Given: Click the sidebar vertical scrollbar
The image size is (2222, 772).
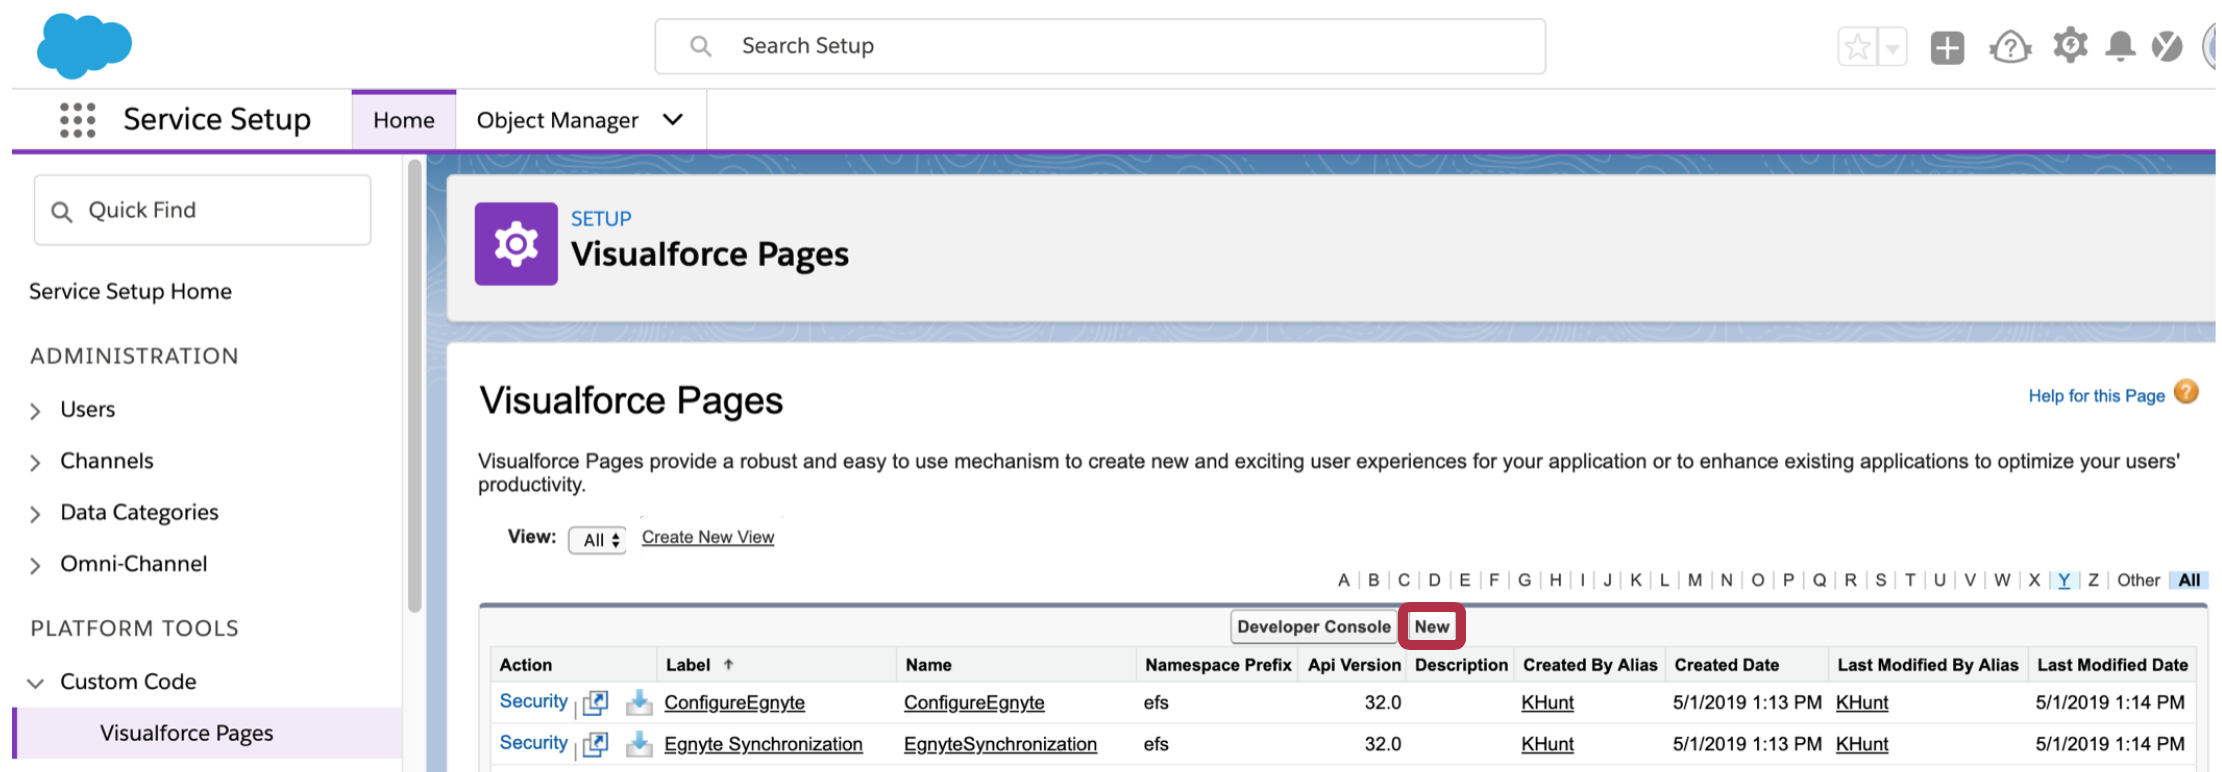Looking at the screenshot, I should pos(414,386).
